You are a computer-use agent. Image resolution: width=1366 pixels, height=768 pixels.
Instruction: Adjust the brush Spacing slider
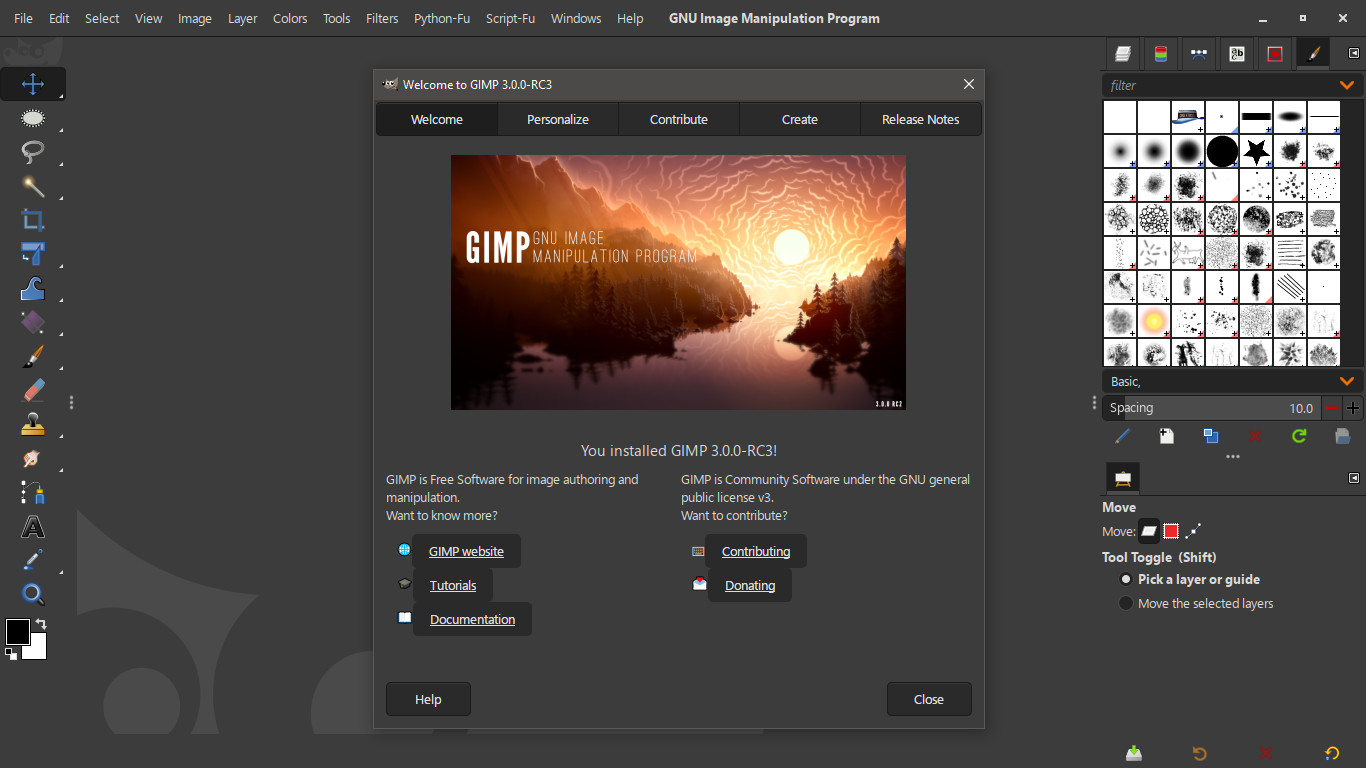coord(1212,408)
